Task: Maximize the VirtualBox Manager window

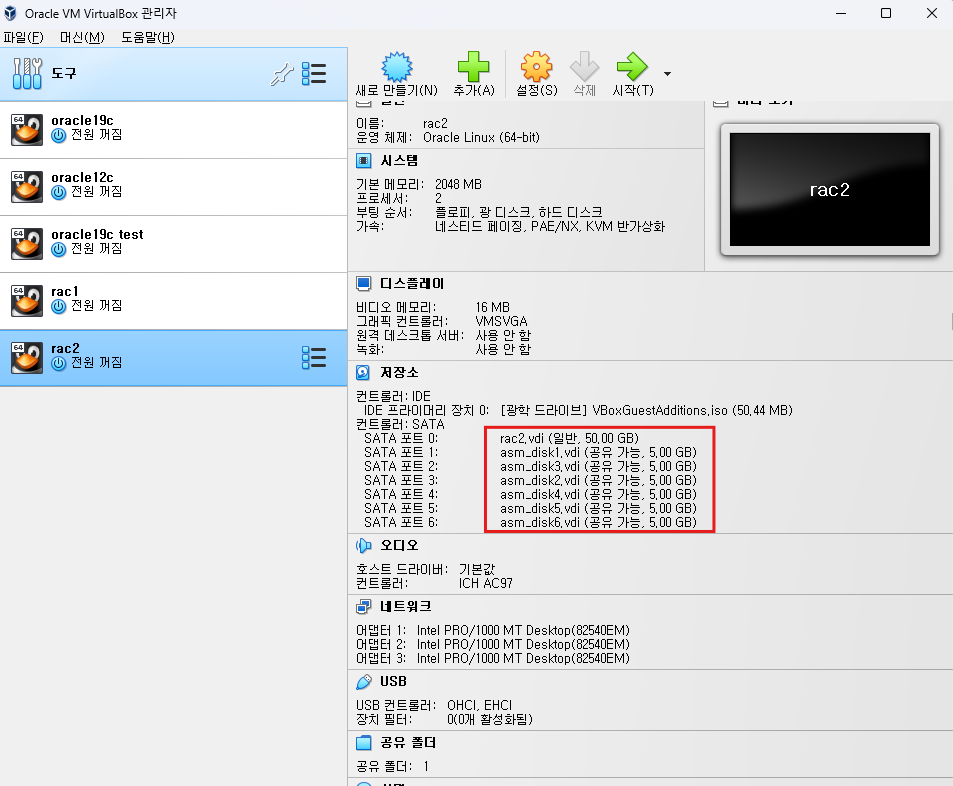Action: click(x=886, y=13)
